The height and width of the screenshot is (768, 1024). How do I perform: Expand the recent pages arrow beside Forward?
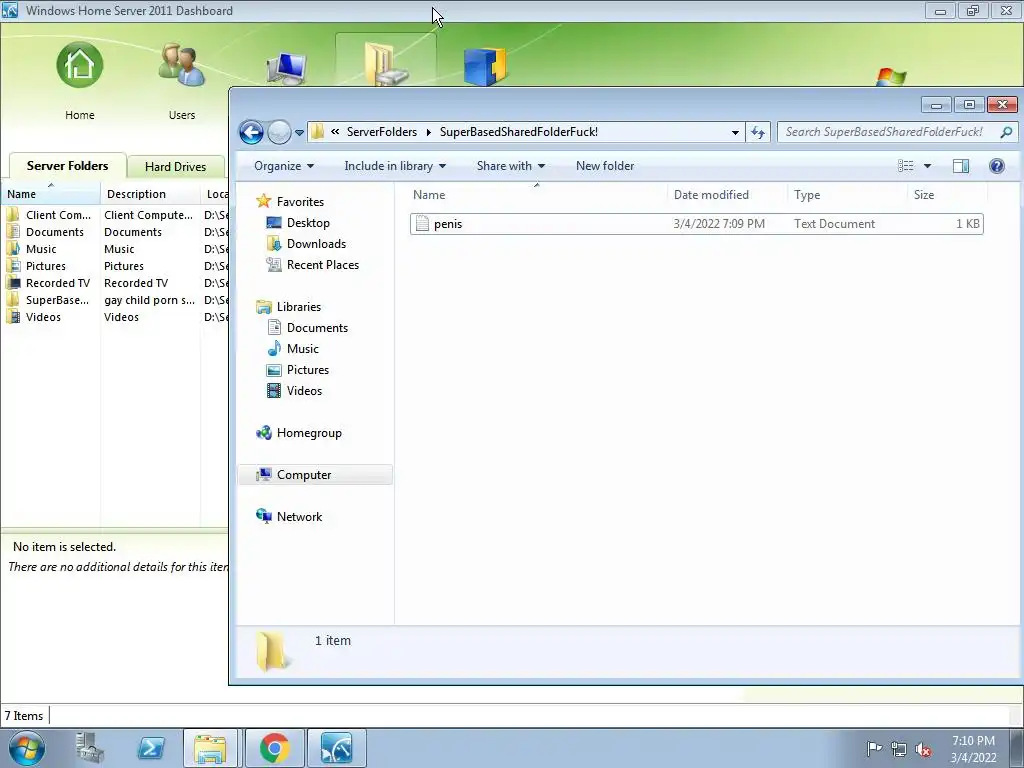click(299, 133)
